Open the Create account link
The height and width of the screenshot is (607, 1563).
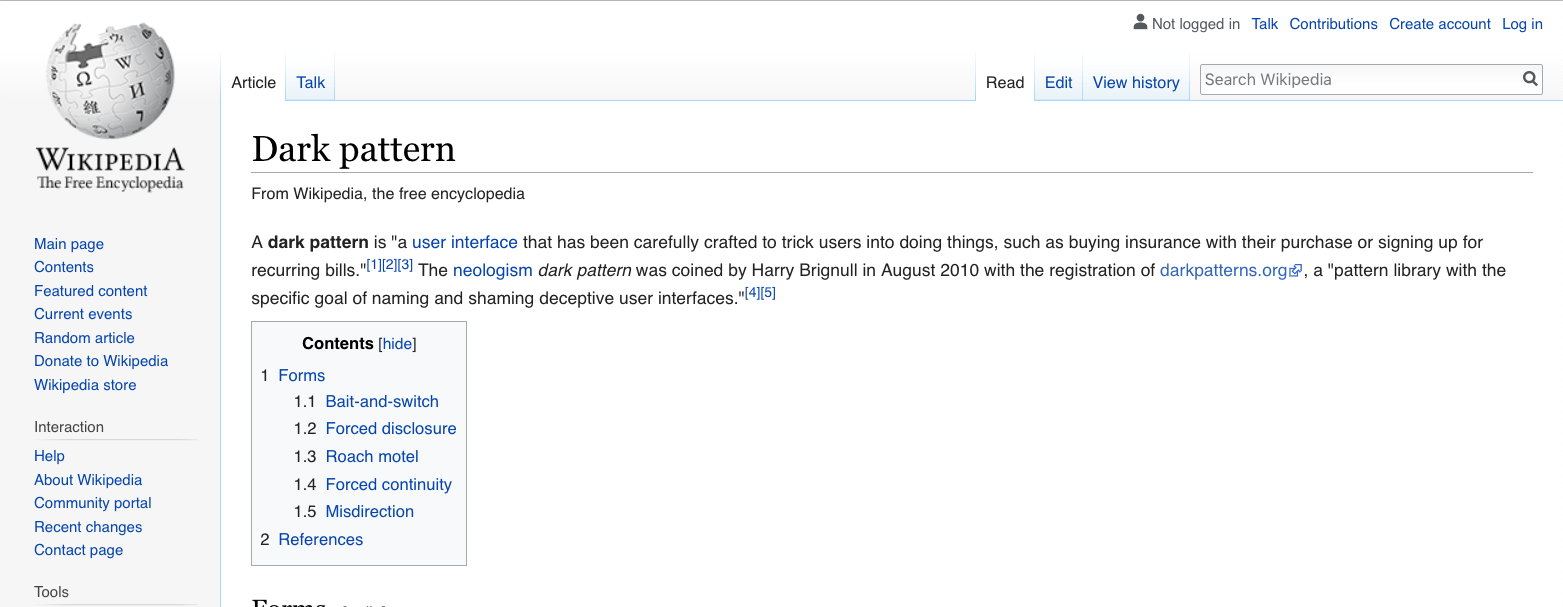(1439, 23)
